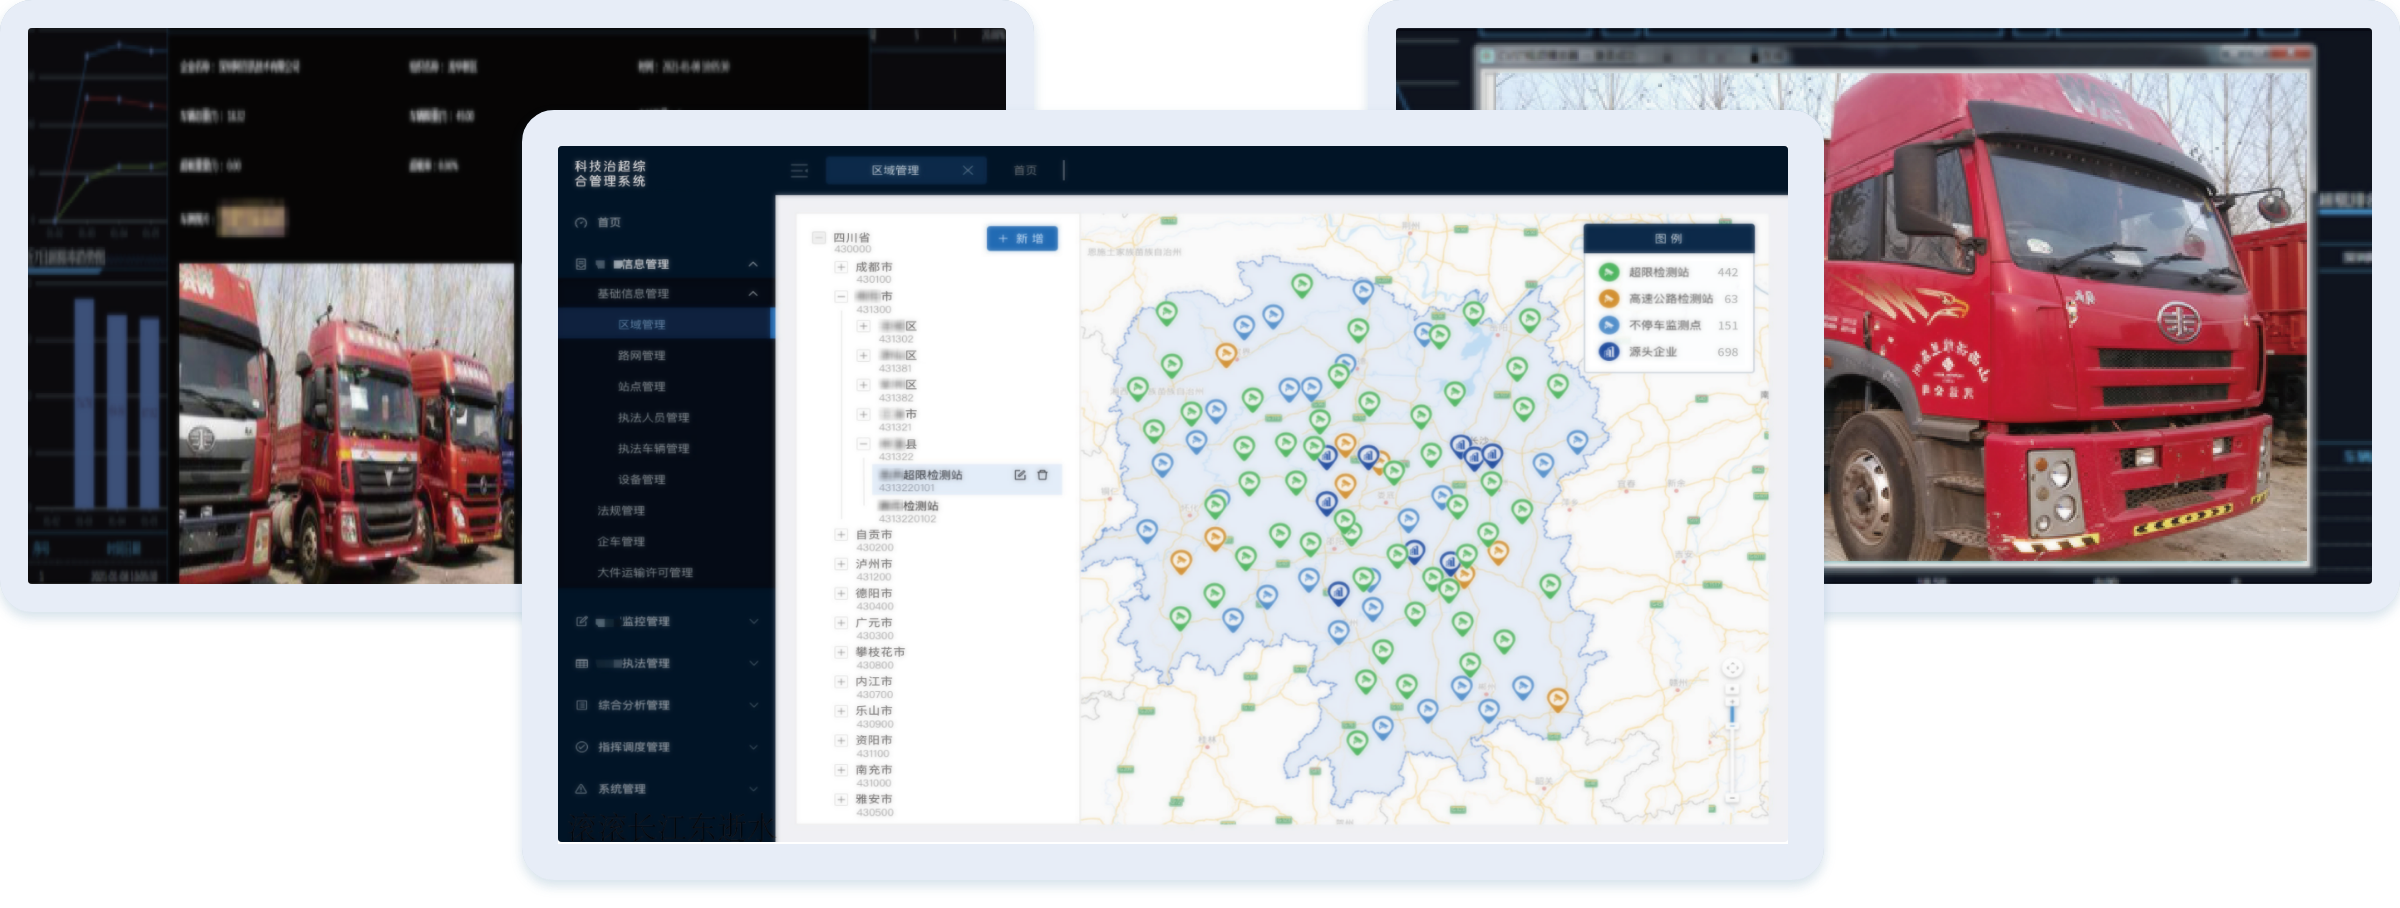The image size is (2400, 908).
Task: Click the orange 高速公路检测站 legend icon
Action: click(x=1608, y=299)
